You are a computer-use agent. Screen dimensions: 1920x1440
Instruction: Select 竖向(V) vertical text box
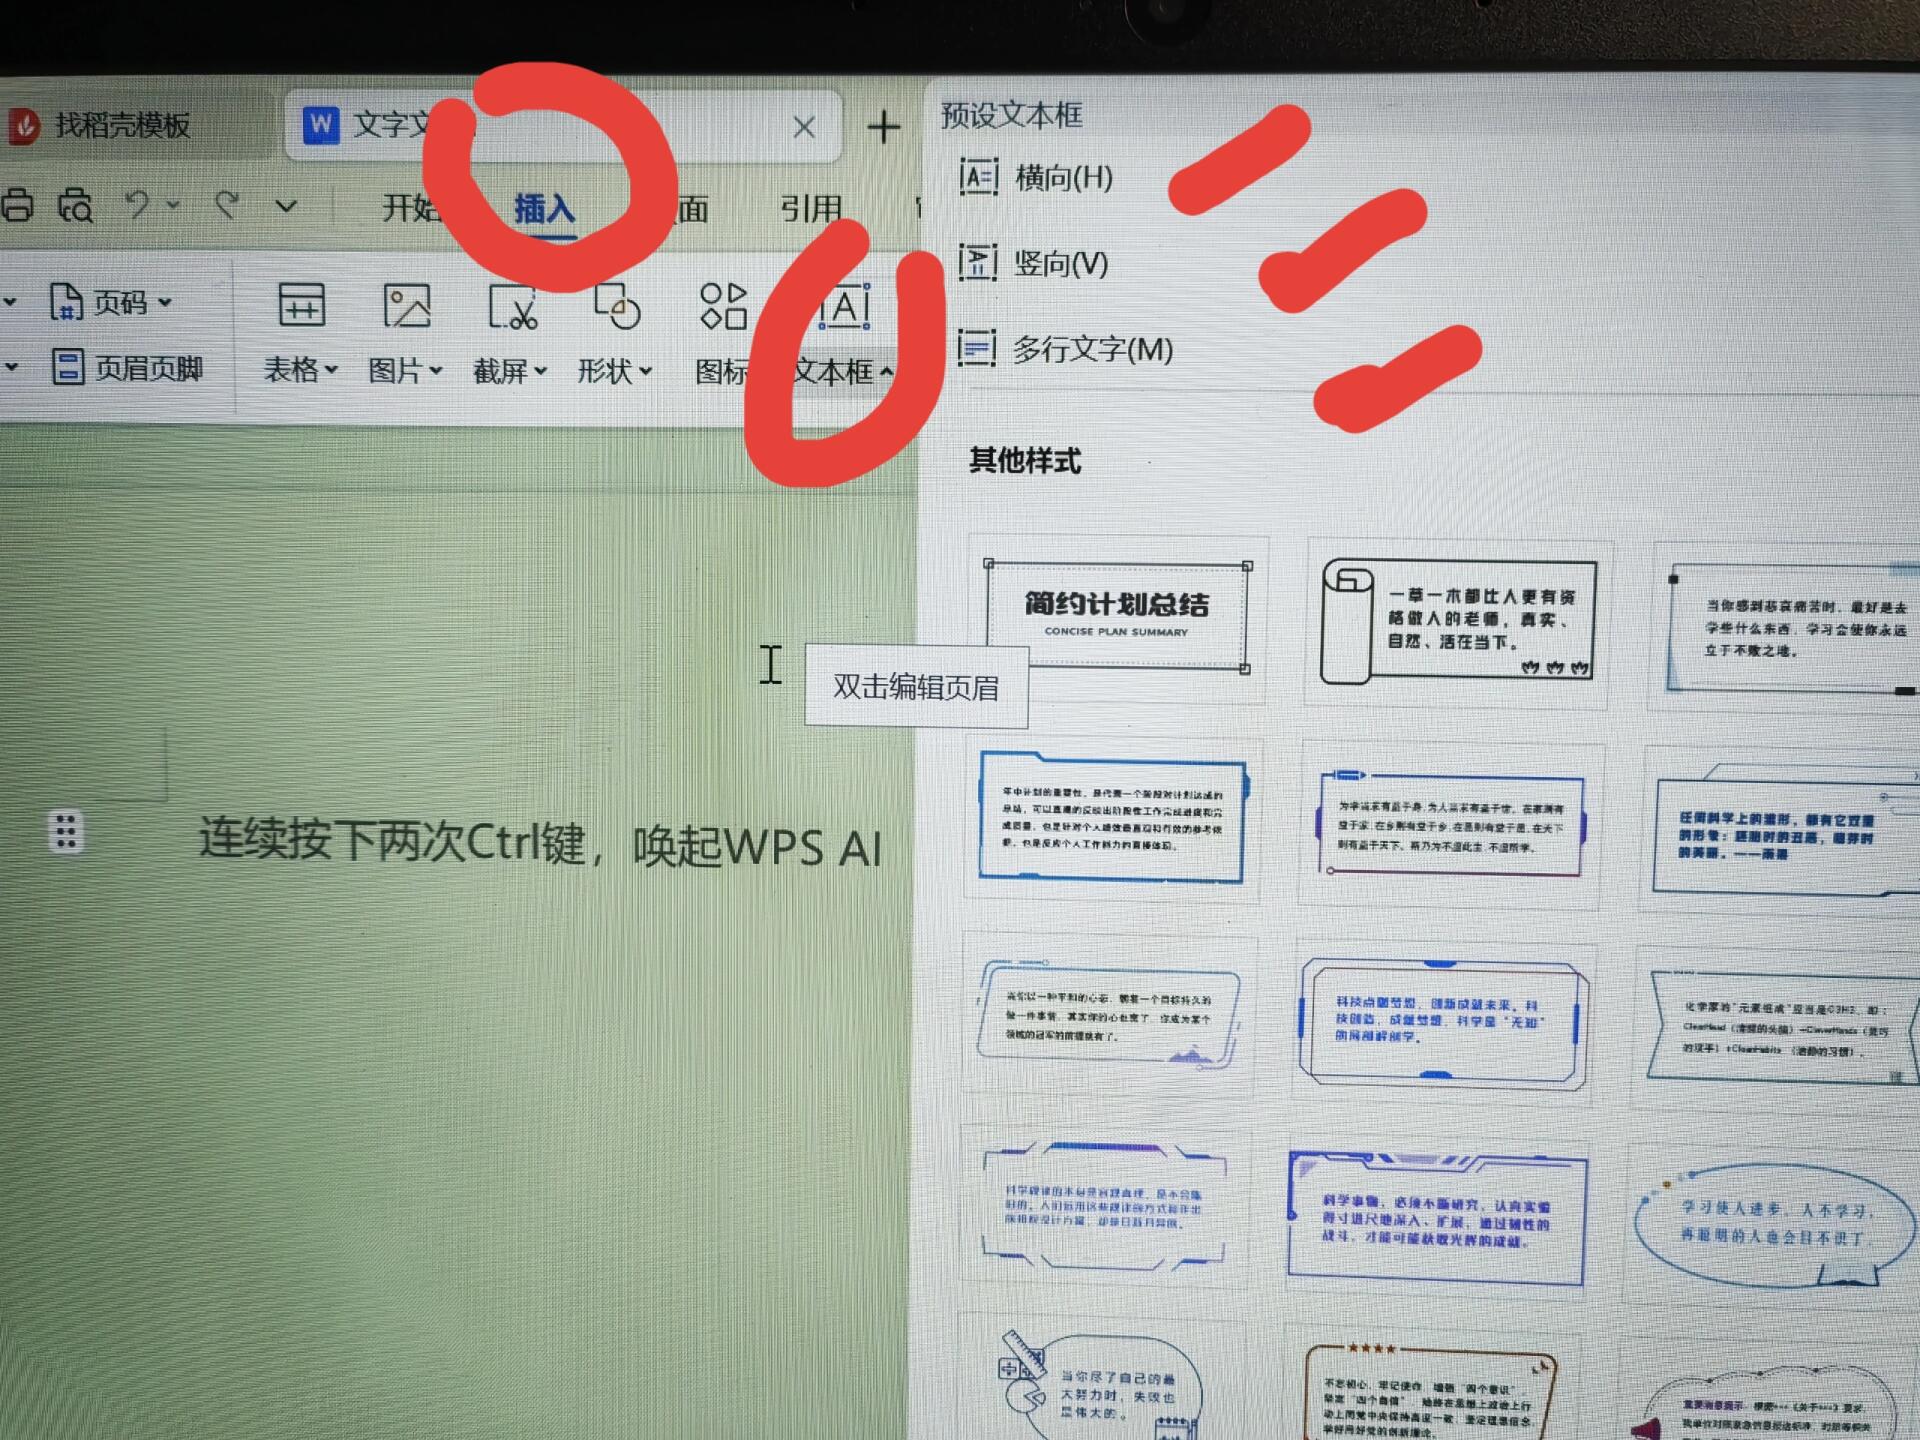[x=1034, y=263]
